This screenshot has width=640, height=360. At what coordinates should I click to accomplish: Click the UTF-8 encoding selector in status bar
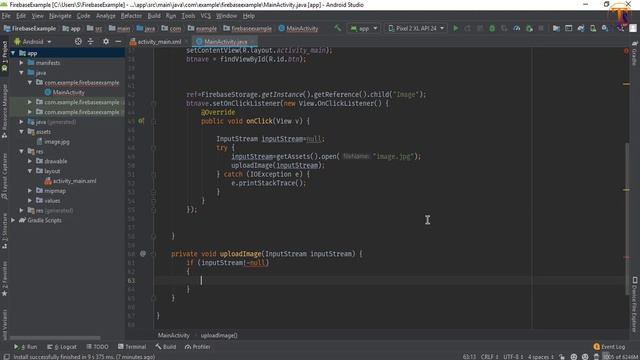click(513, 357)
